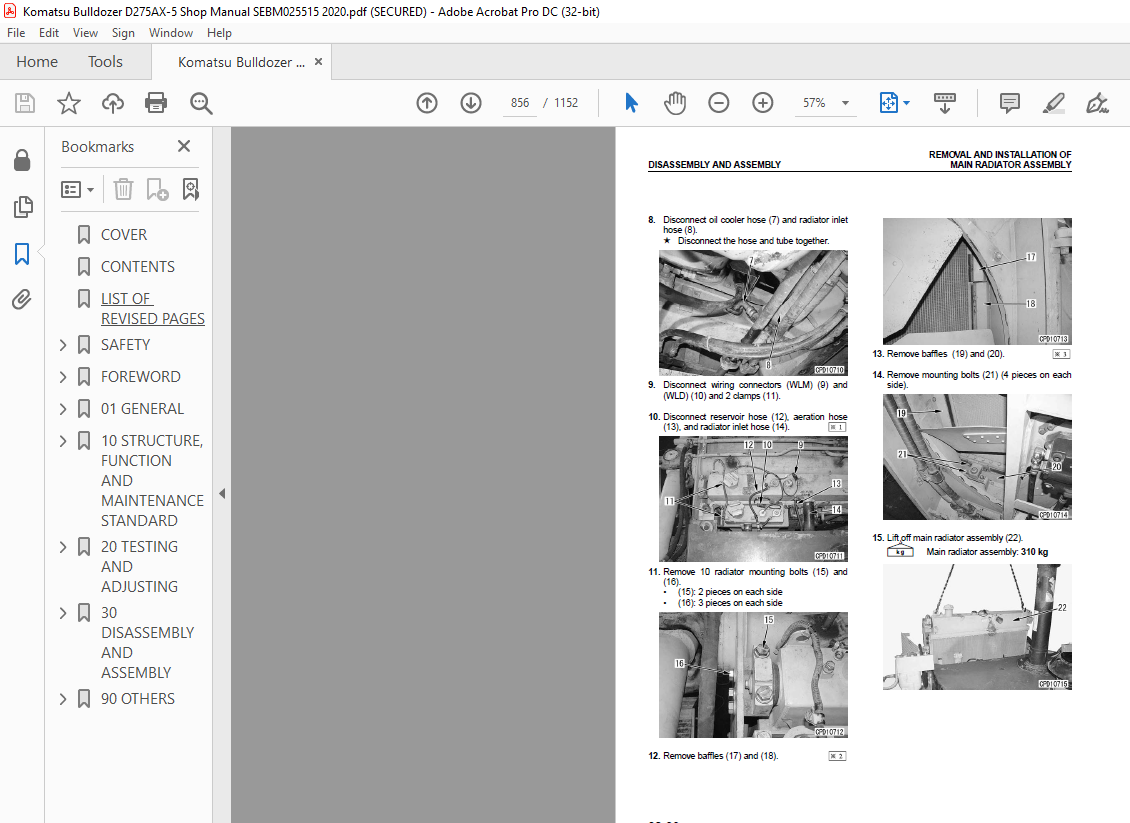
Task: Zoom in with the plus button
Action: (762, 103)
